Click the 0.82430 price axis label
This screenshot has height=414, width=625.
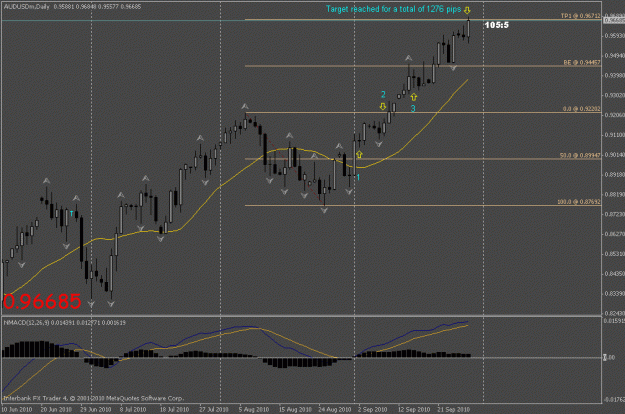[x=614, y=314]
